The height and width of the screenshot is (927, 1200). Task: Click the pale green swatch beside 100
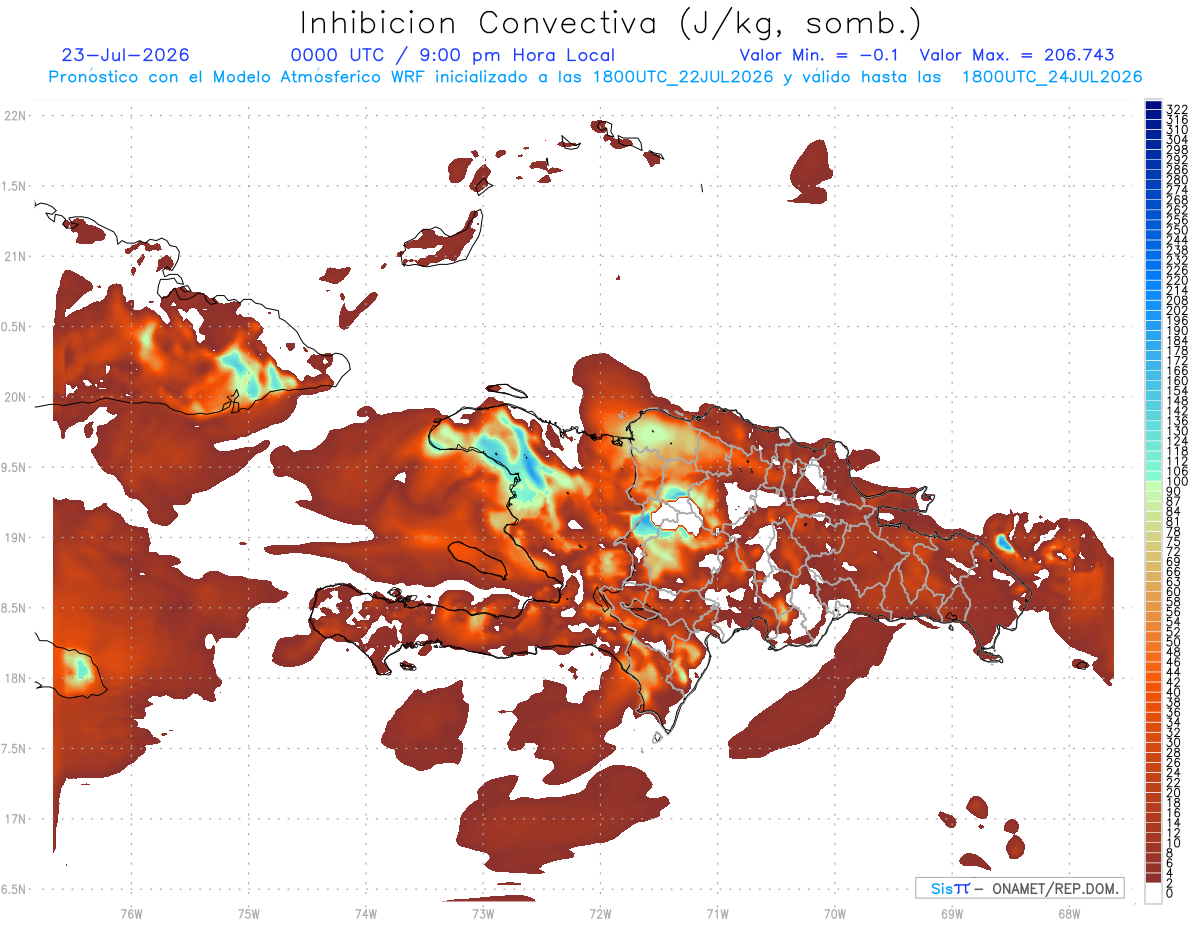(x=1153, y=486)
